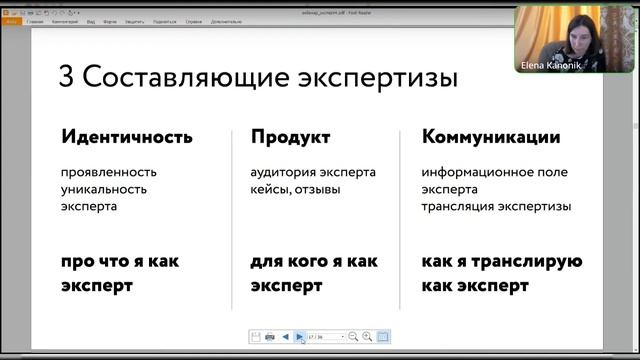Toggle the read mode icon in floating toolbar

pyautogui.click(x=383, y=337)
